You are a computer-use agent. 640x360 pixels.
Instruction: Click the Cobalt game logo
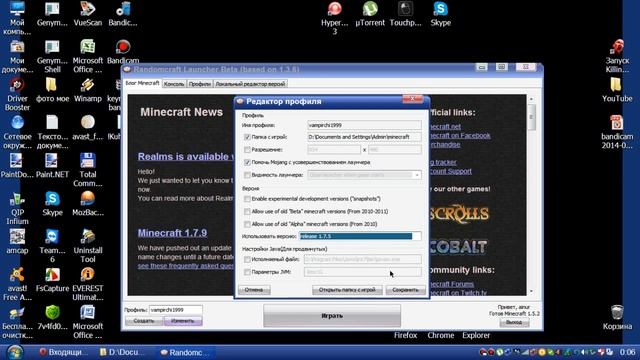point(458,246)
